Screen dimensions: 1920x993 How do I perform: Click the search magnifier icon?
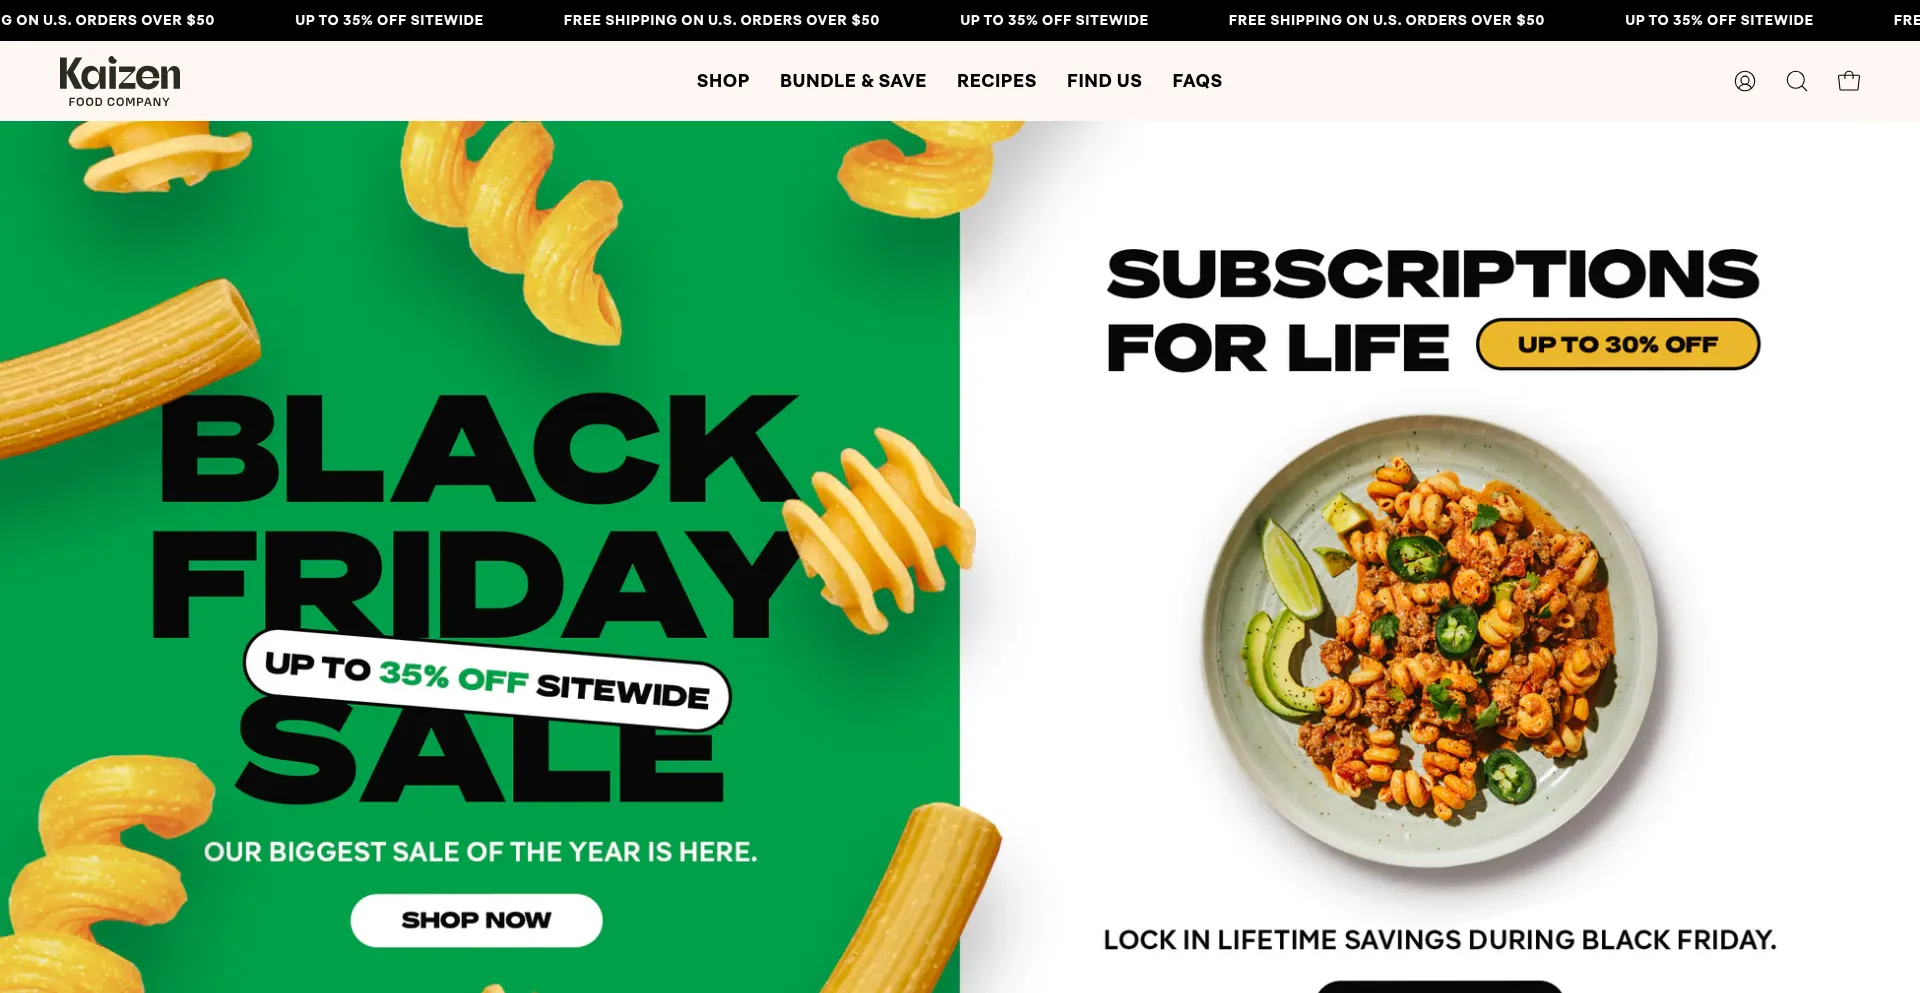[1796, 81]
